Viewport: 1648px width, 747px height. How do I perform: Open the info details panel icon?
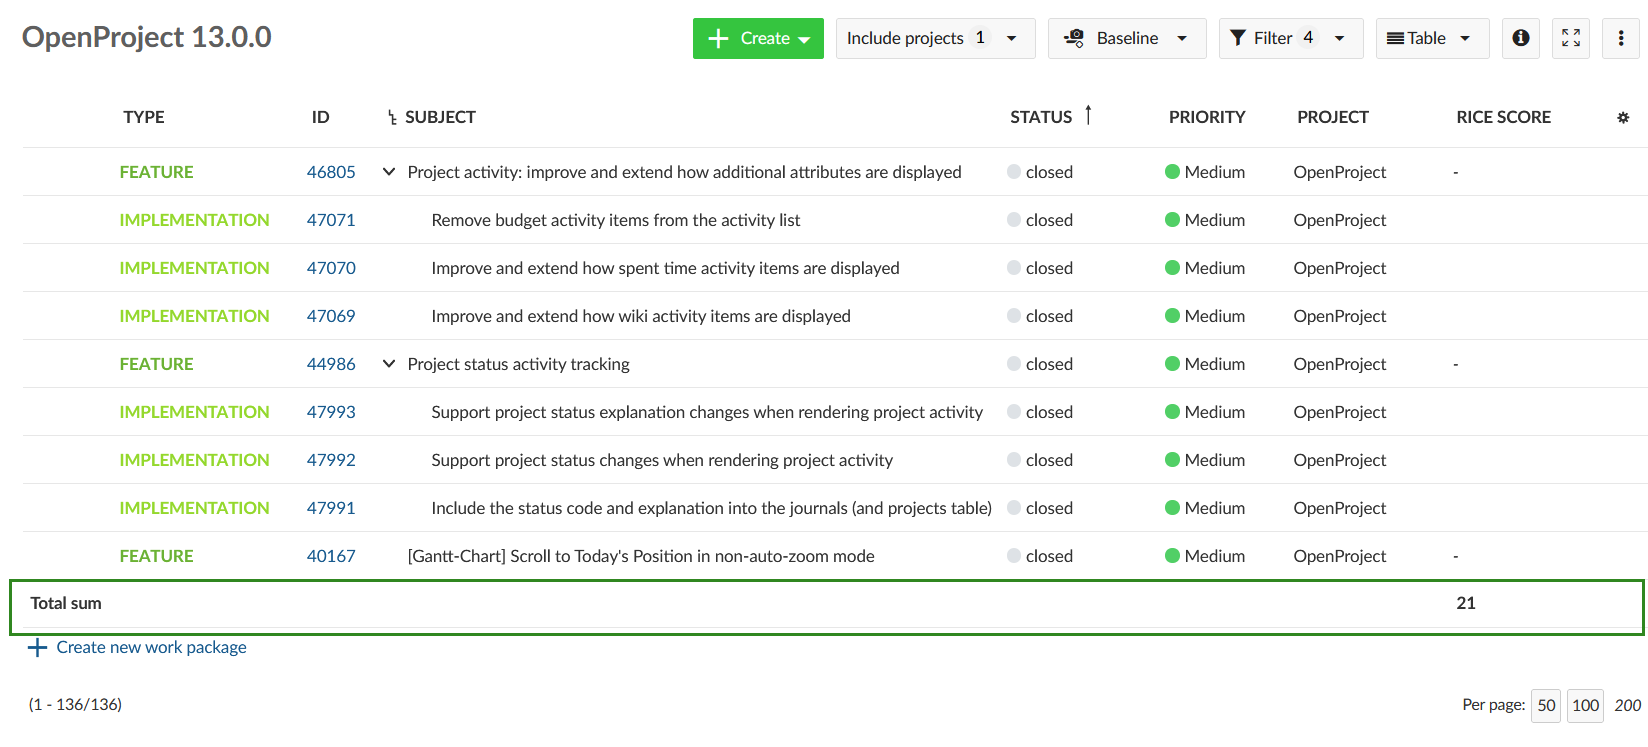[x=1520, y=38]
